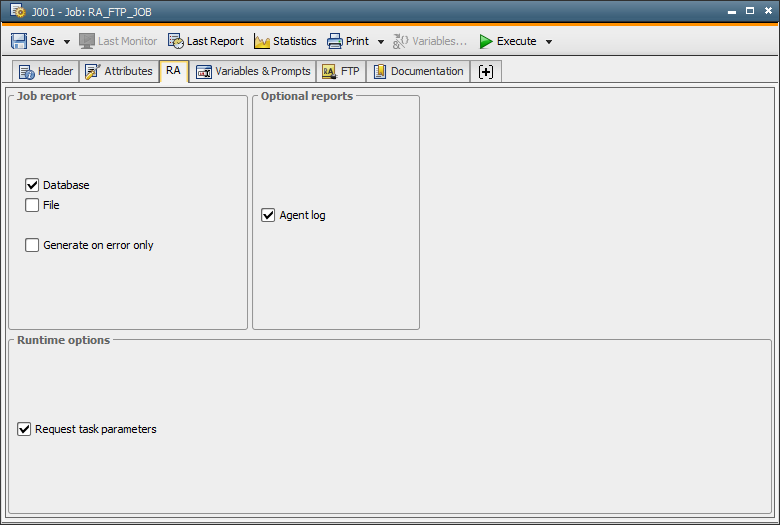Show job Statistics
The height and width of the screenshot is (525, 780).
285,41
